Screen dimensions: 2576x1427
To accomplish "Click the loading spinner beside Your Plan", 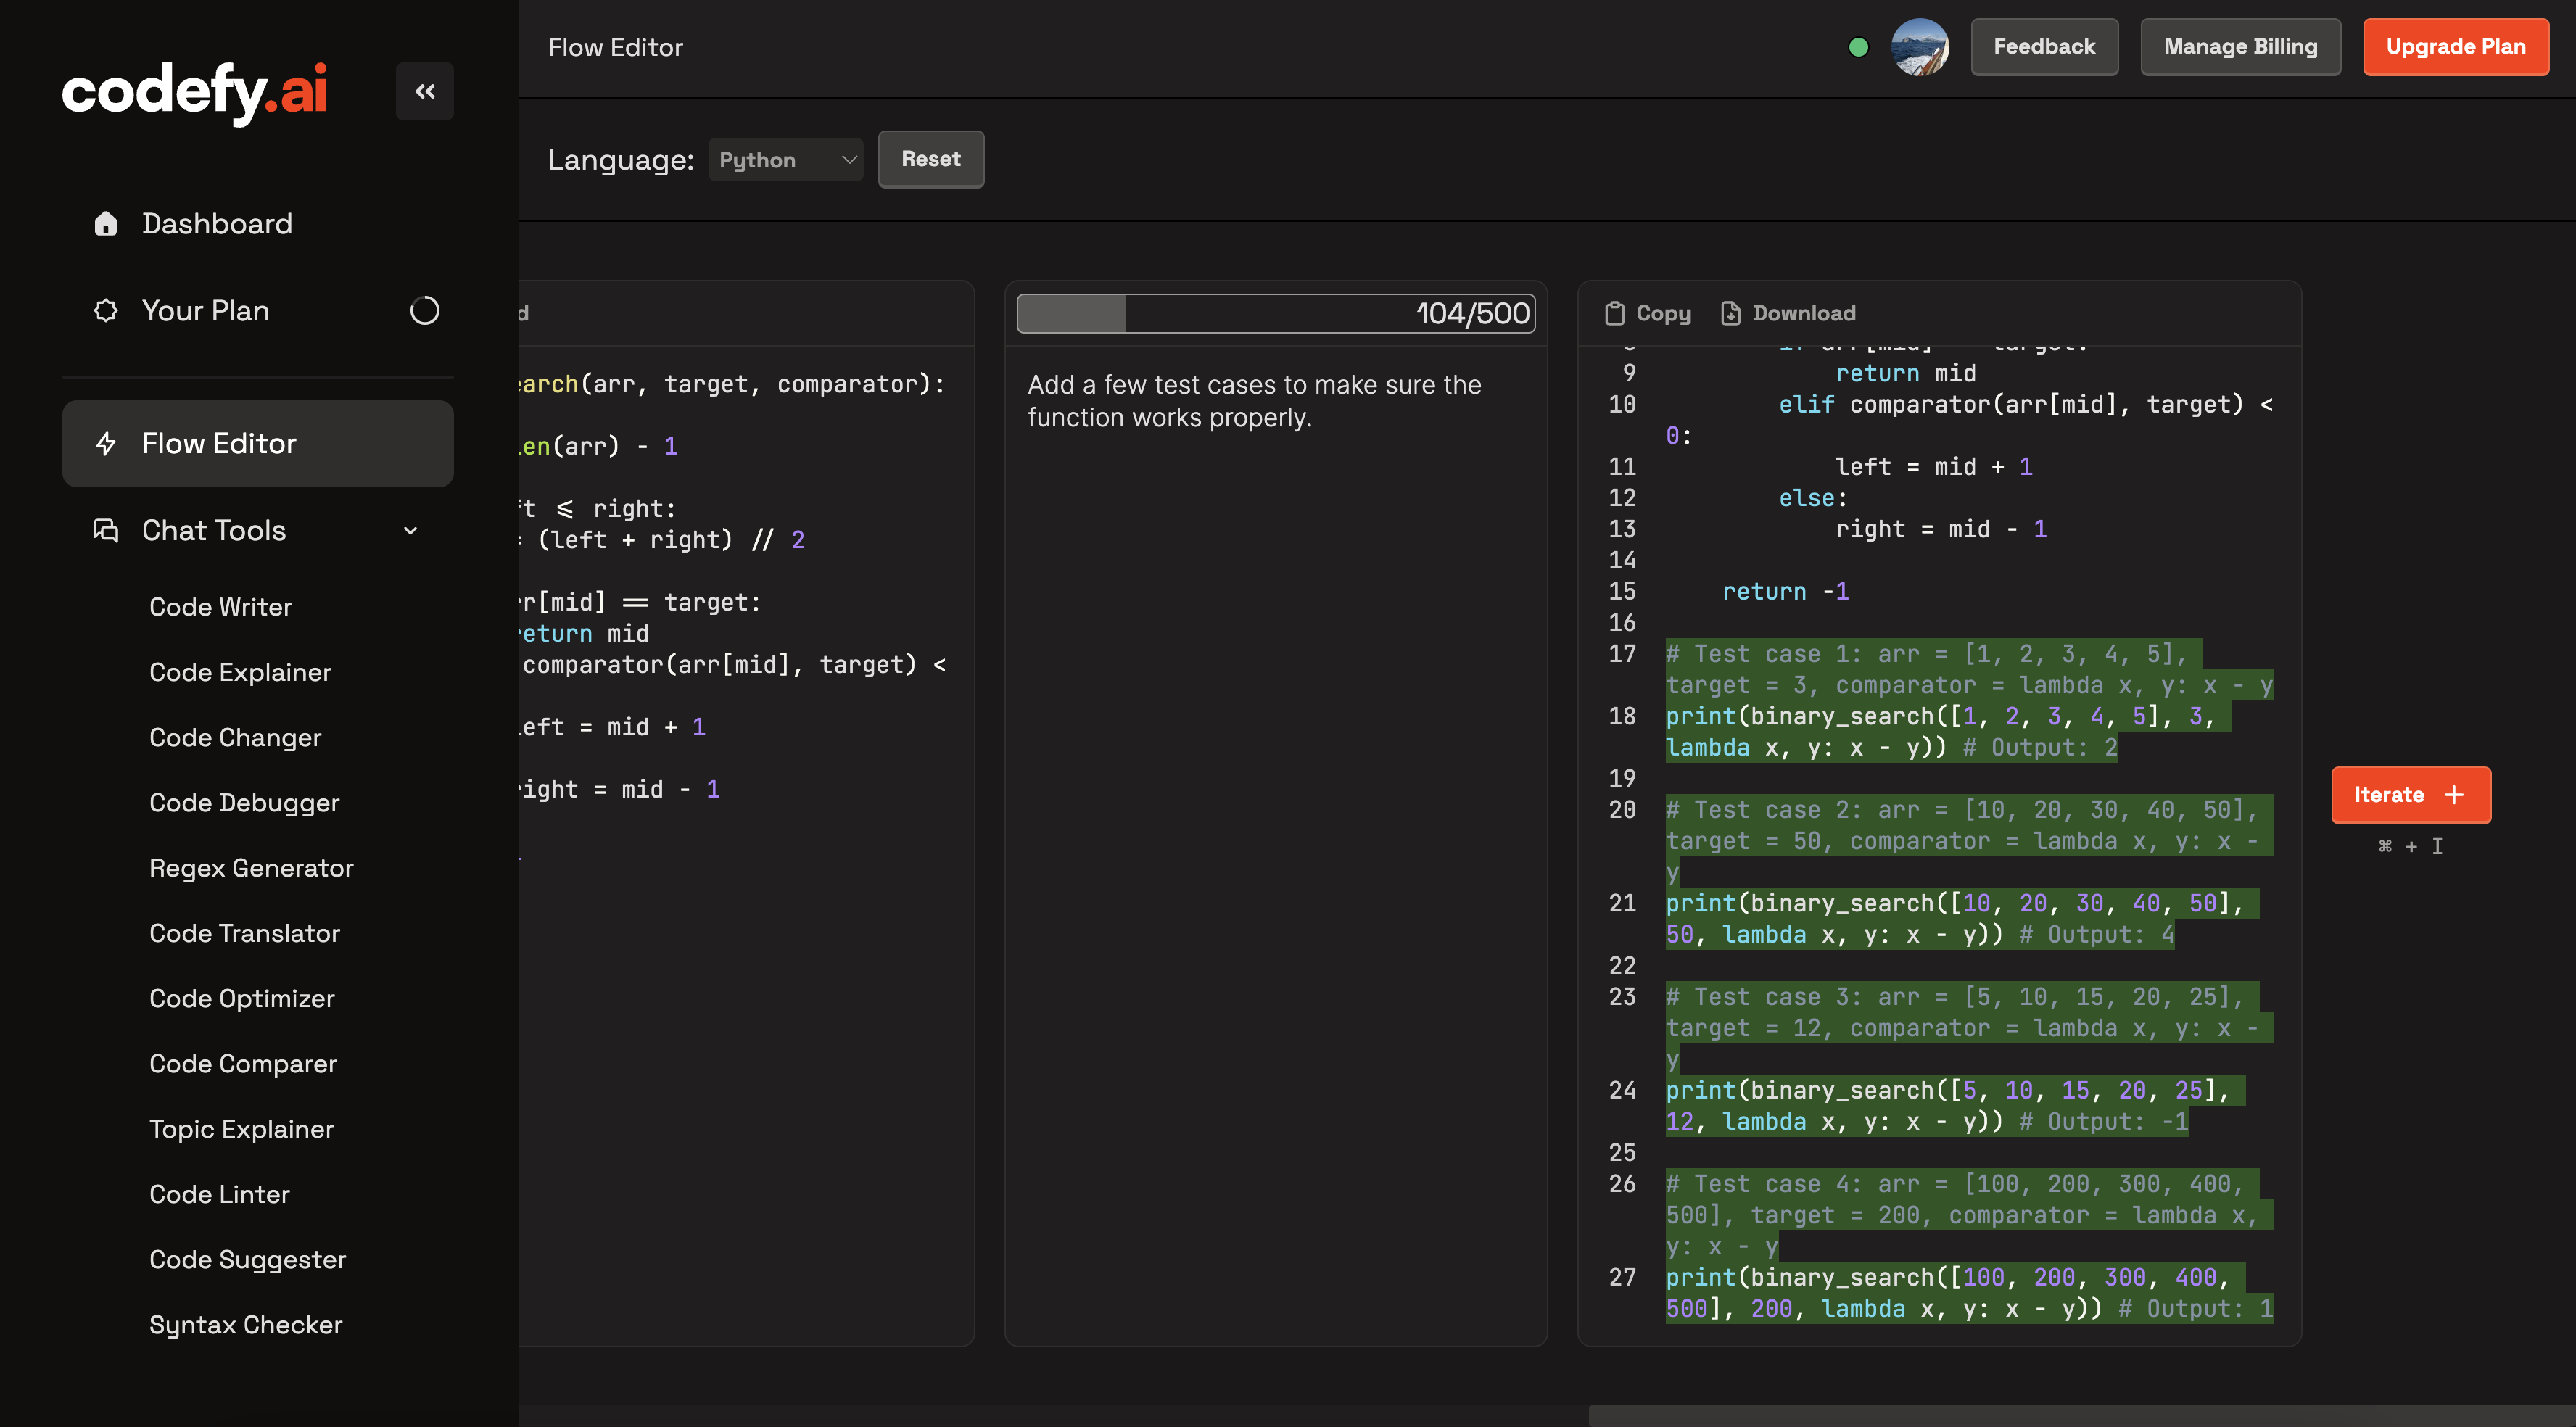I will coord(424,310).
